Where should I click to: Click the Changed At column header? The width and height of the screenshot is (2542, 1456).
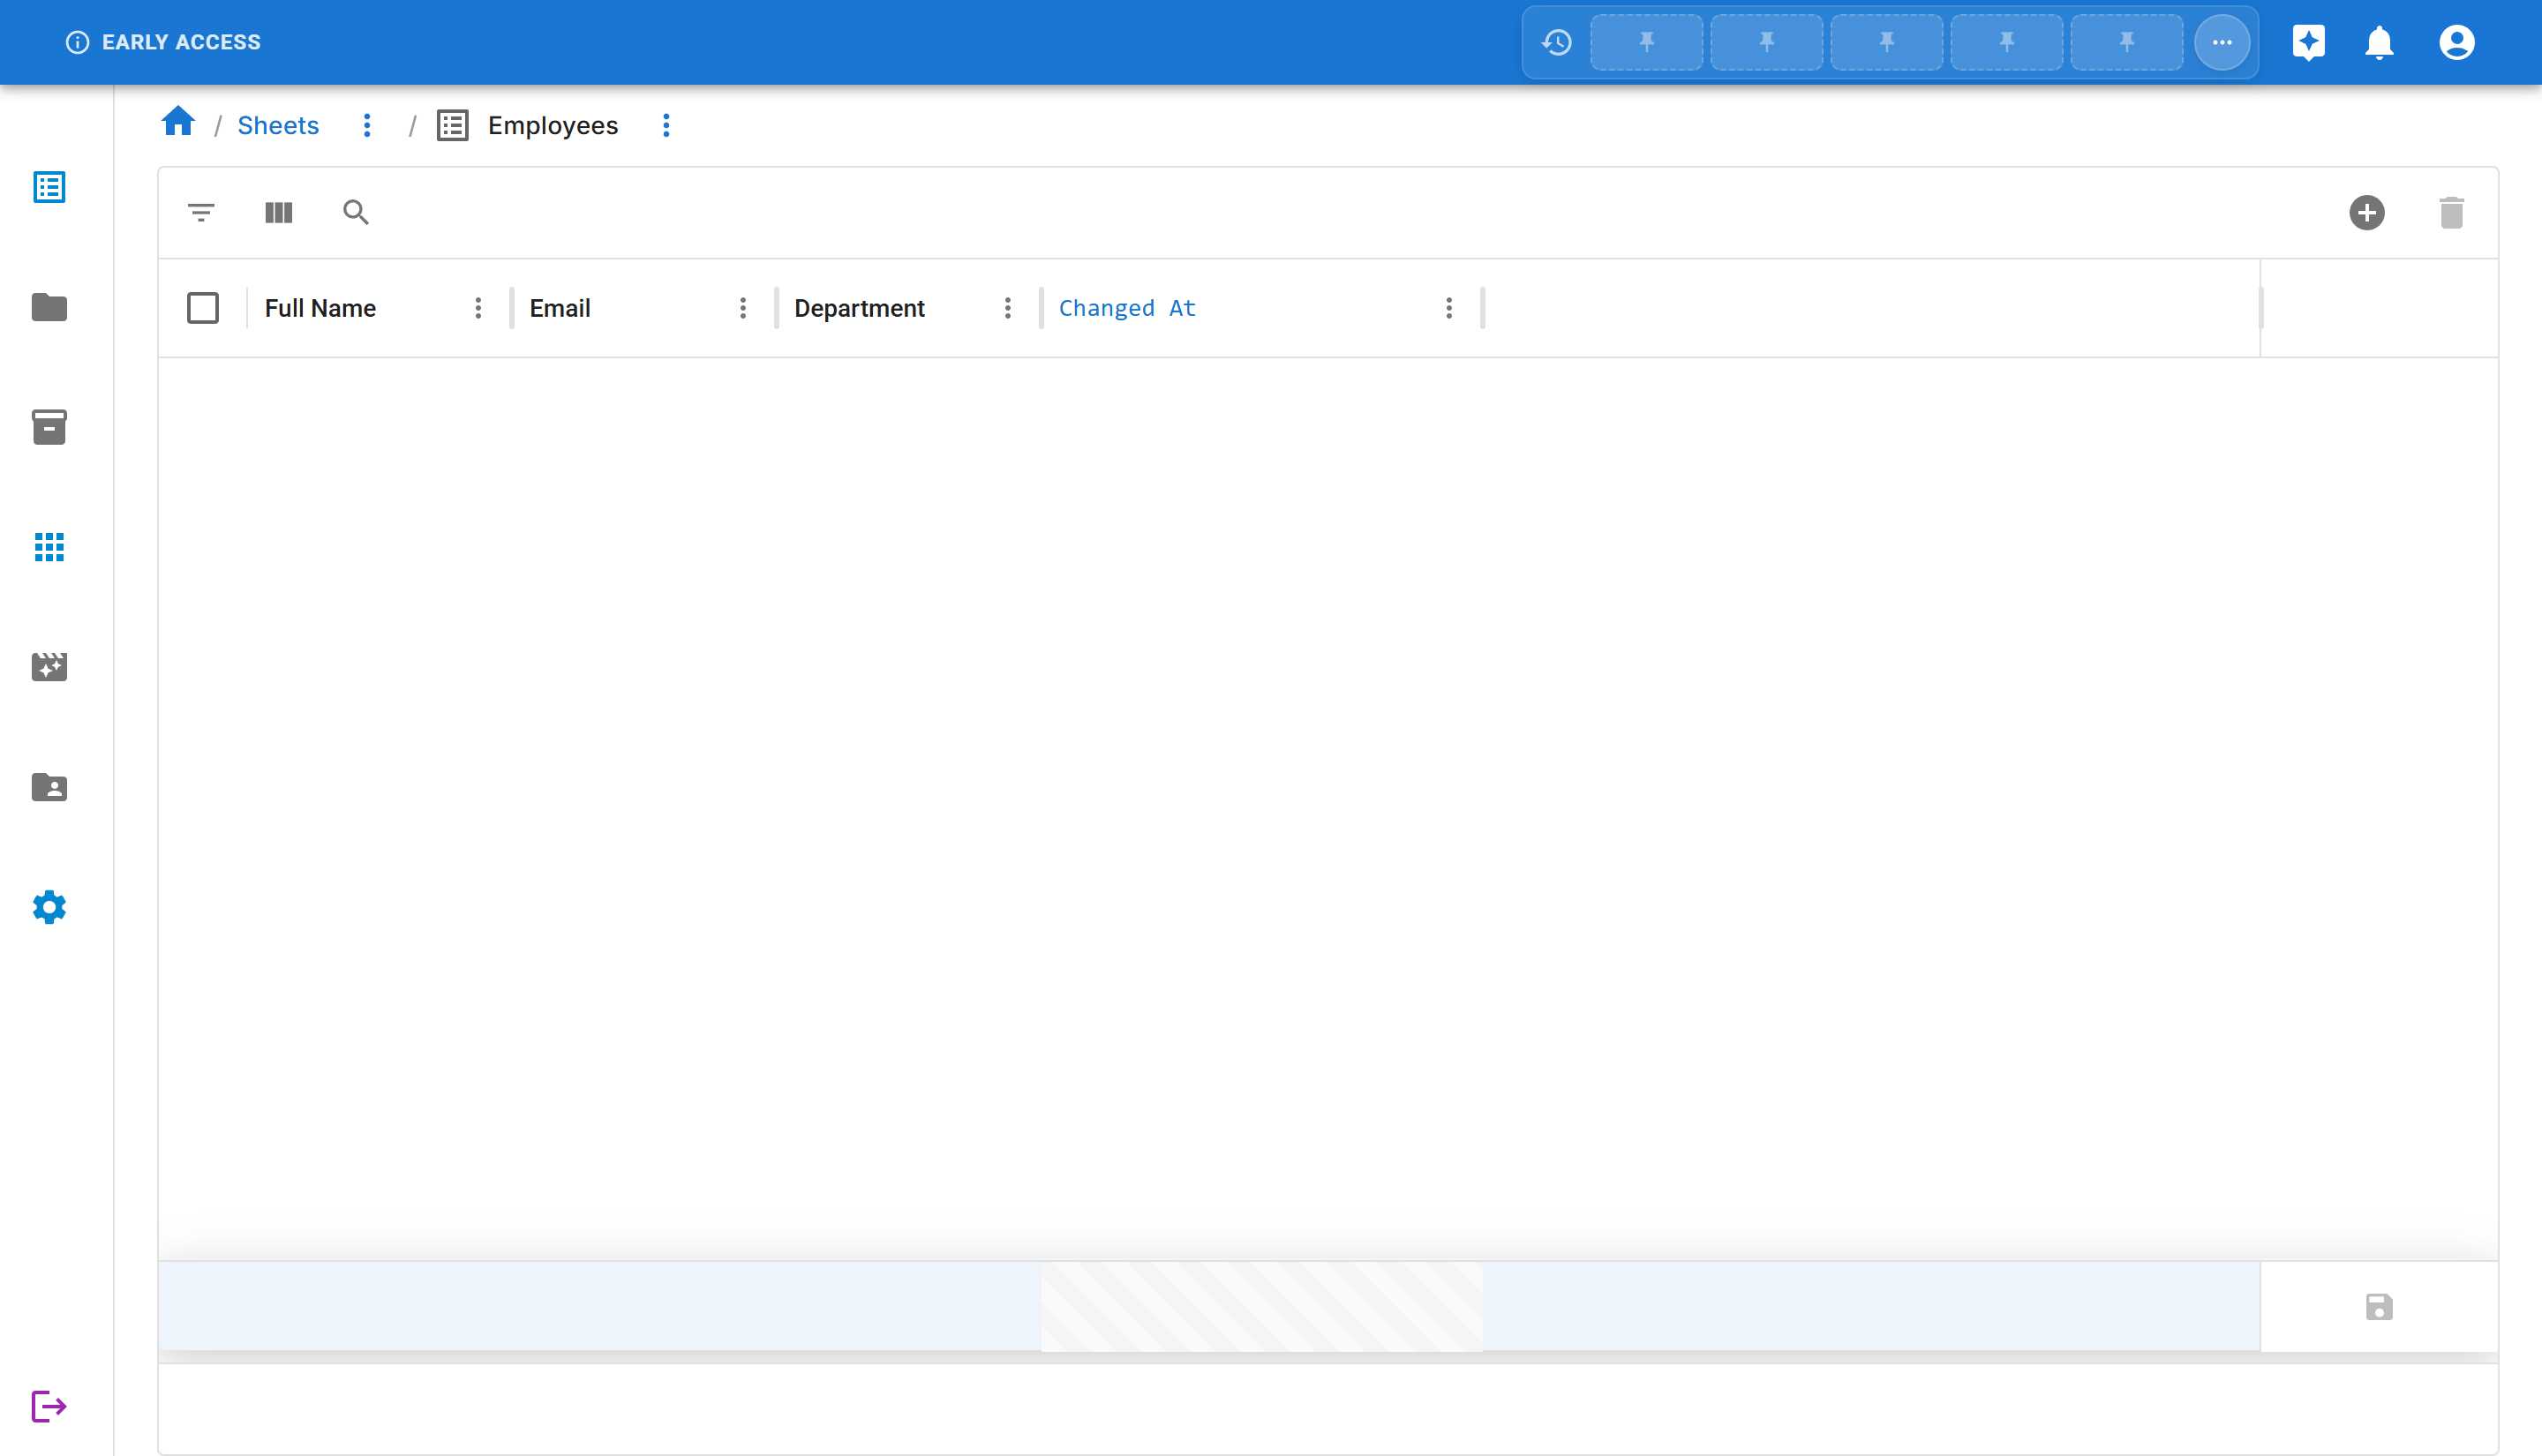(x=1127, y=308)
